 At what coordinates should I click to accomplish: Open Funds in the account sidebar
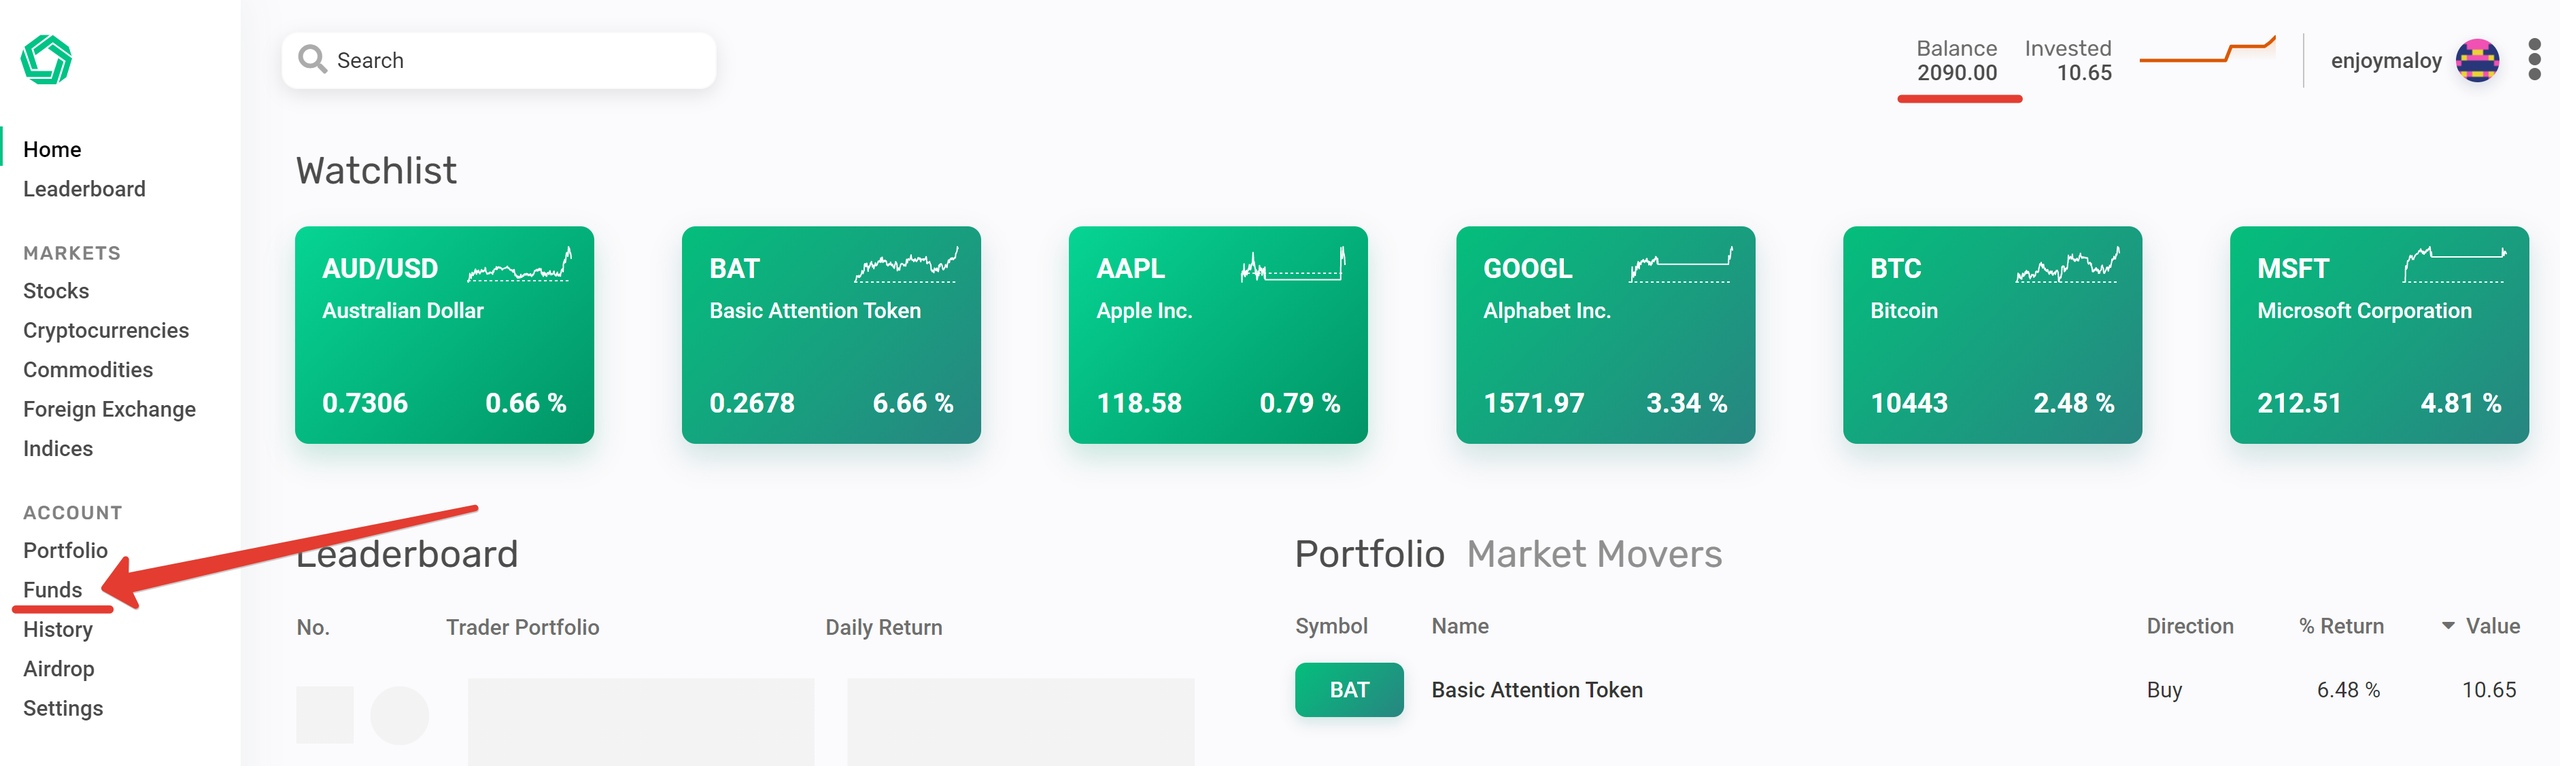click(53, 590)
